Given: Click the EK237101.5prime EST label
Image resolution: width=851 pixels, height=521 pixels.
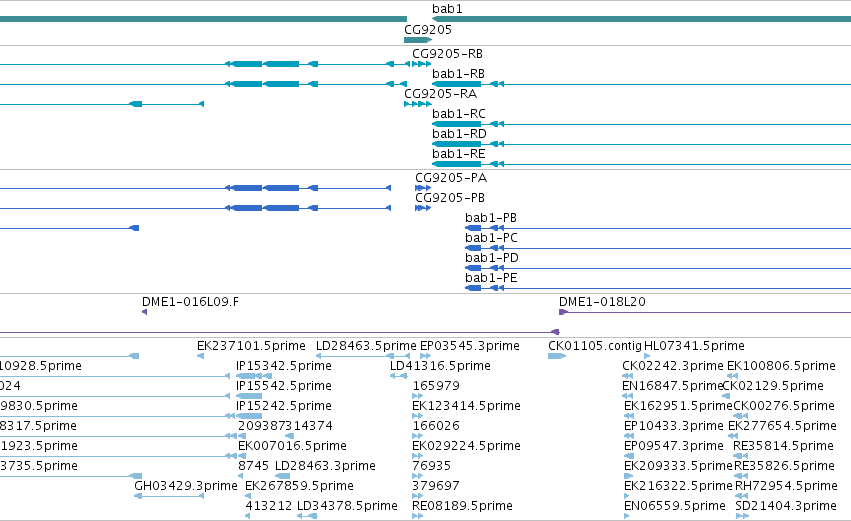Looking at the screenshot, I should (x=251, y=346).
